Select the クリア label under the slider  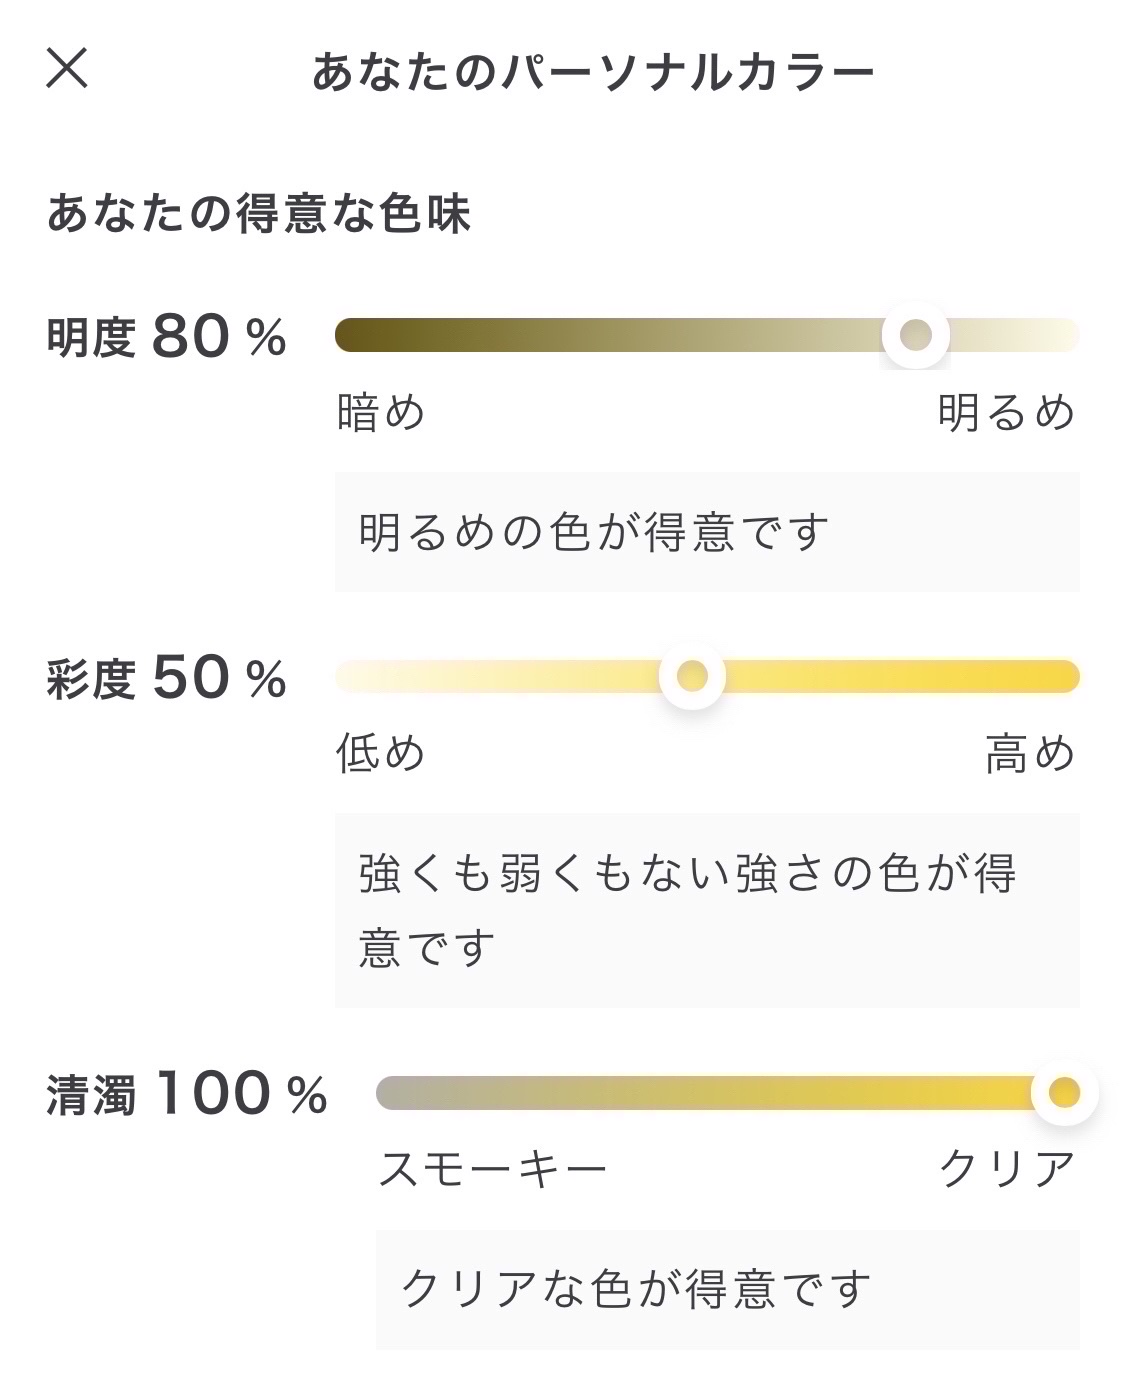(1007, 1168)
